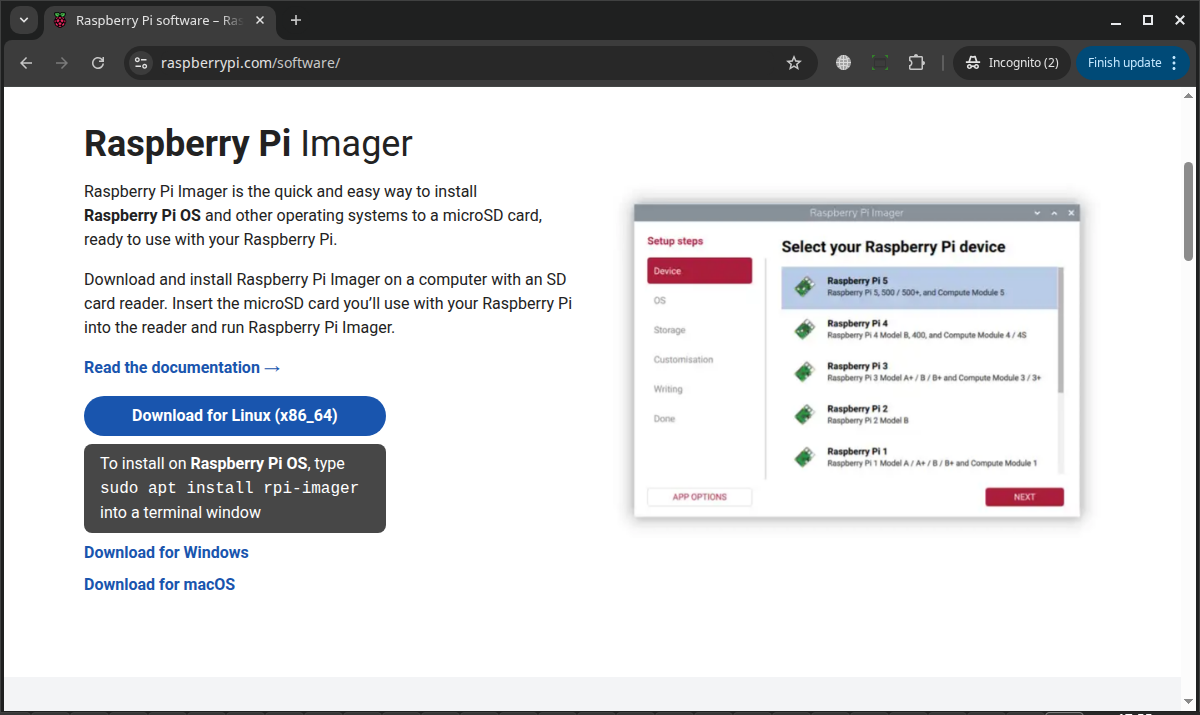
Task: Click the Download for Windows link
Action: (166, 552)
